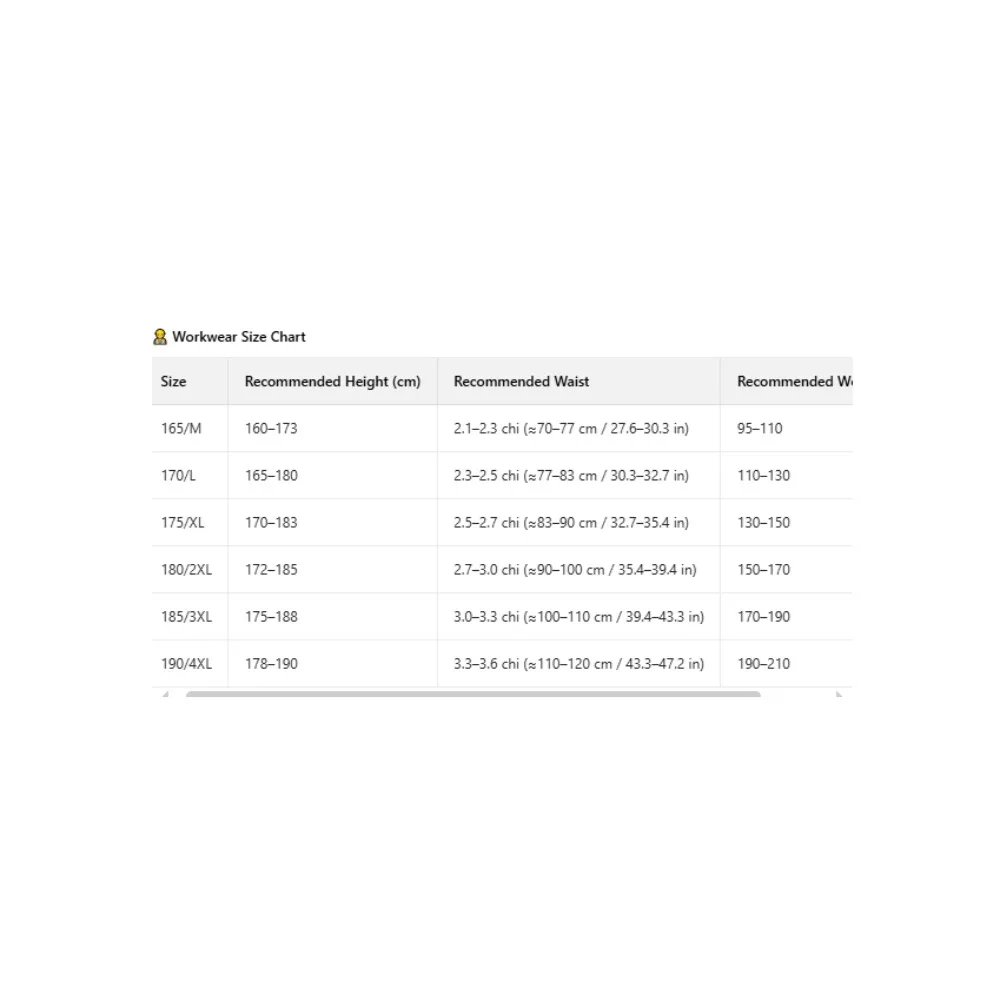Click the 175/XL size cell
The image size is (1000, 1000).
tap(182, 522)
